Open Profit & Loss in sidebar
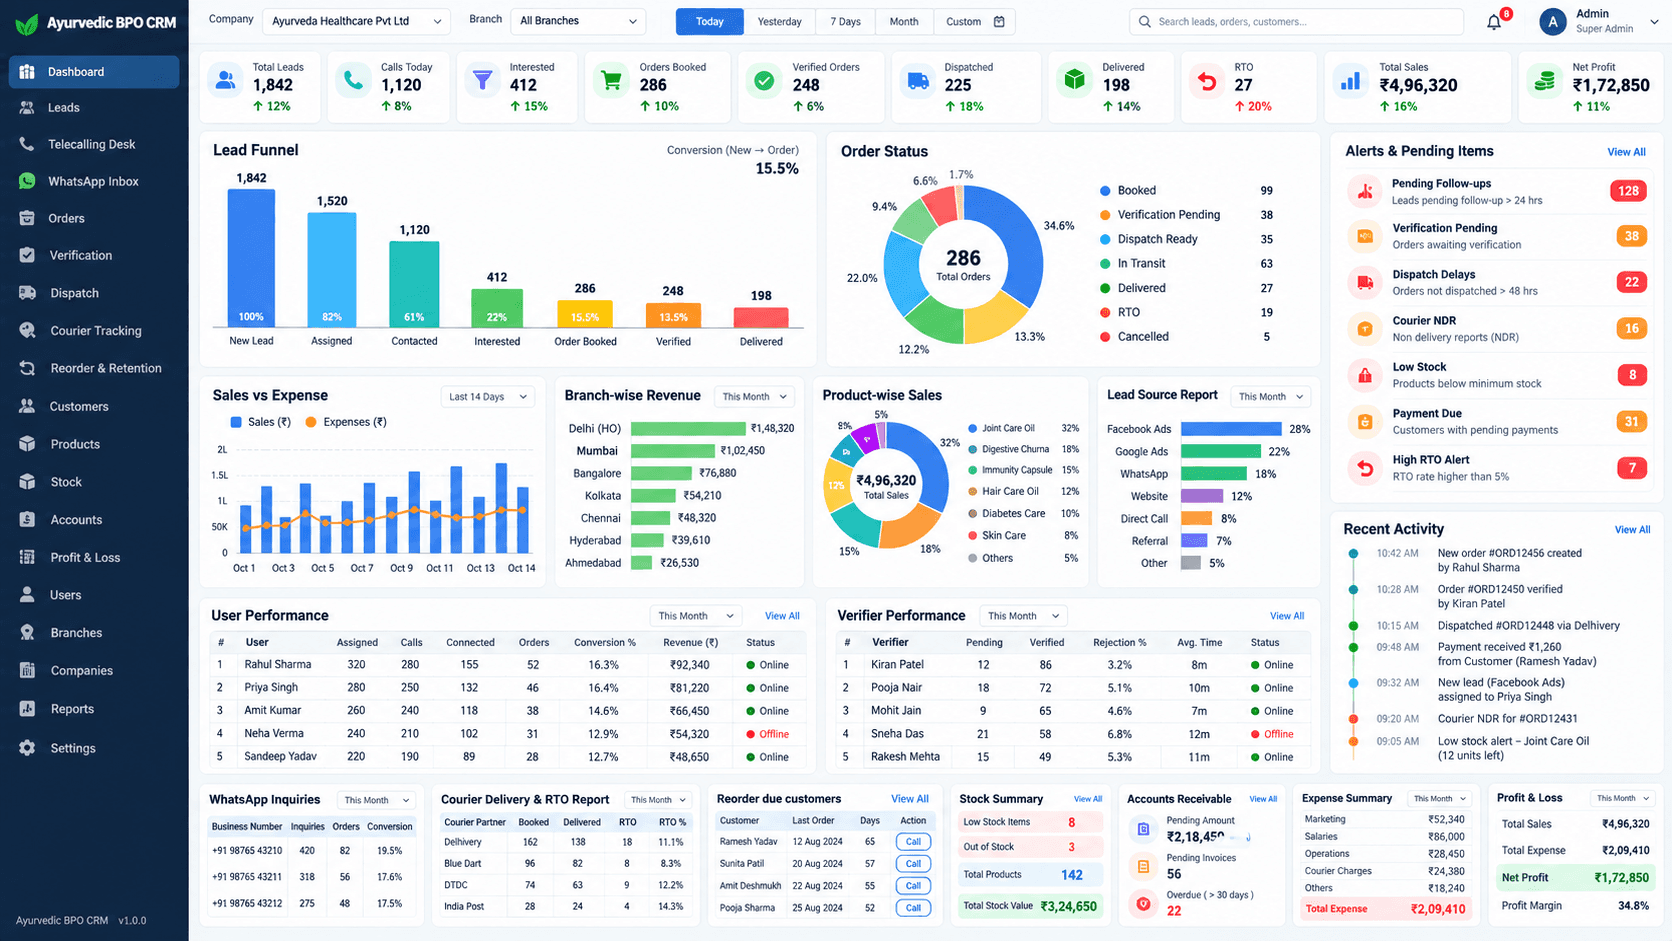 tap(94, 557)
